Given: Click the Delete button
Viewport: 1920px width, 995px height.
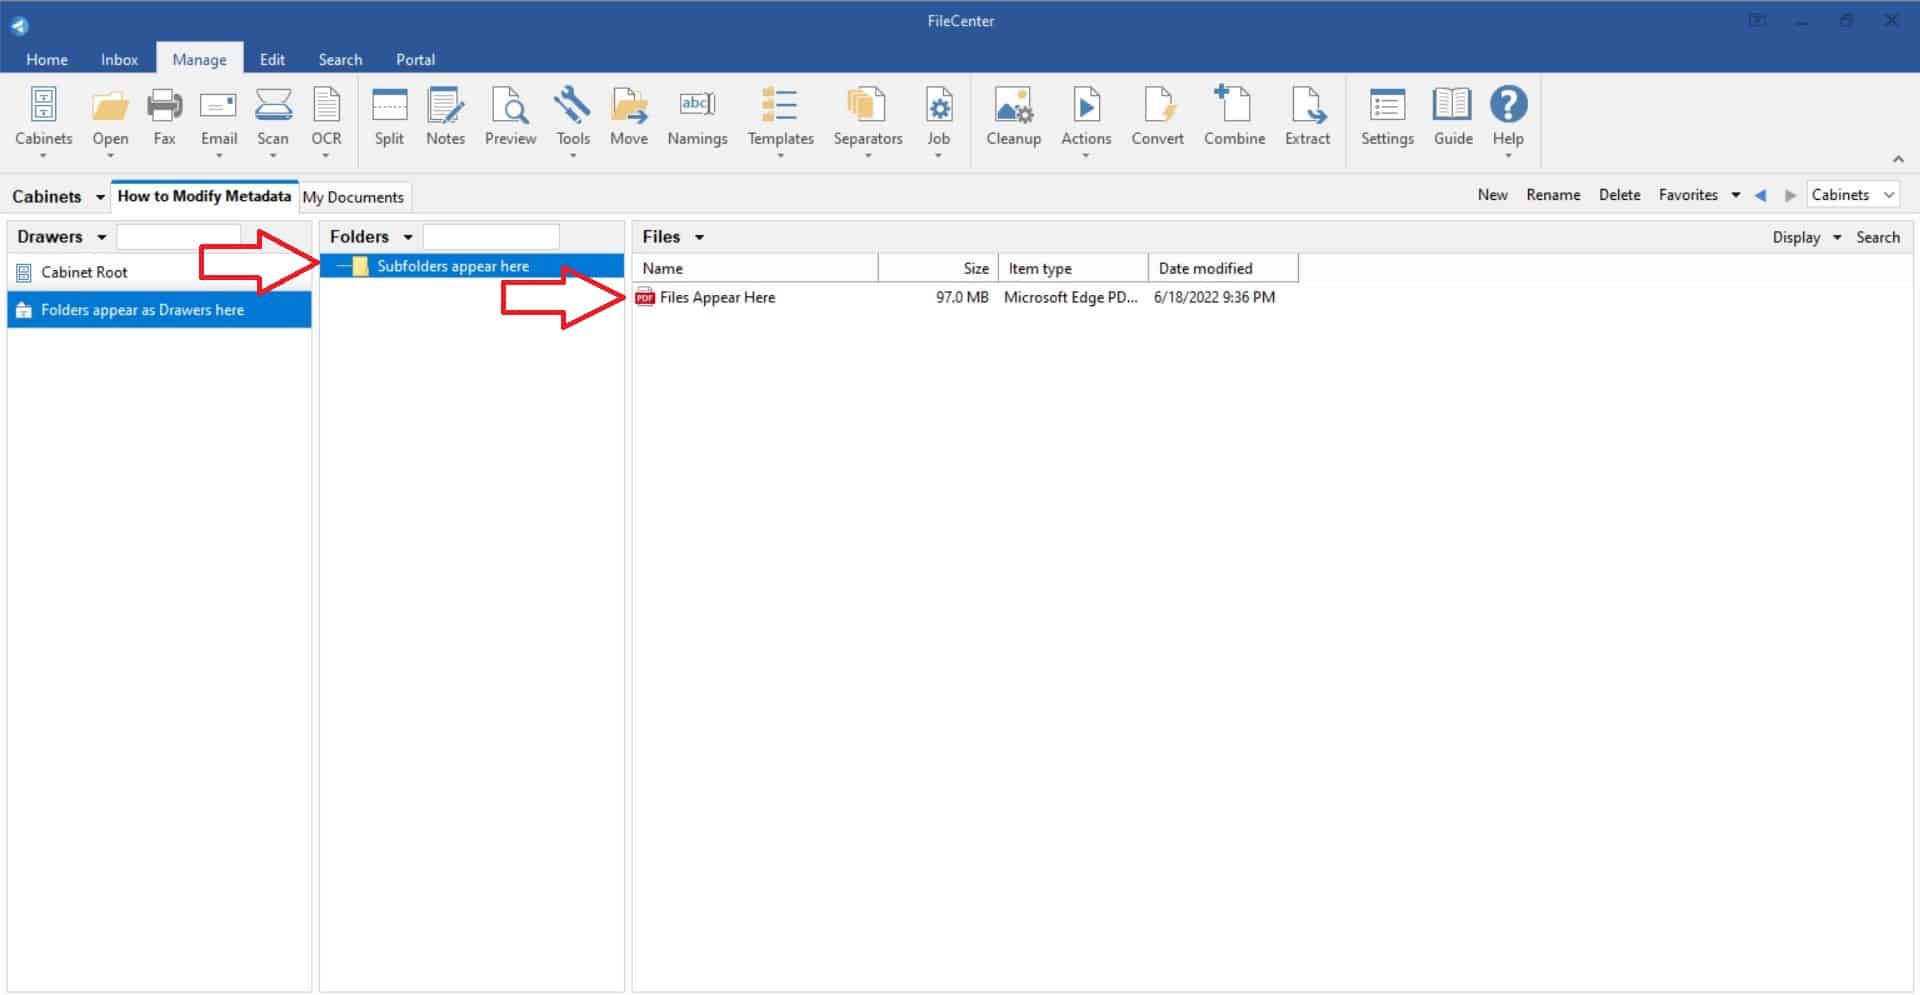Looking at the screenshot, I should point(1619,195).
